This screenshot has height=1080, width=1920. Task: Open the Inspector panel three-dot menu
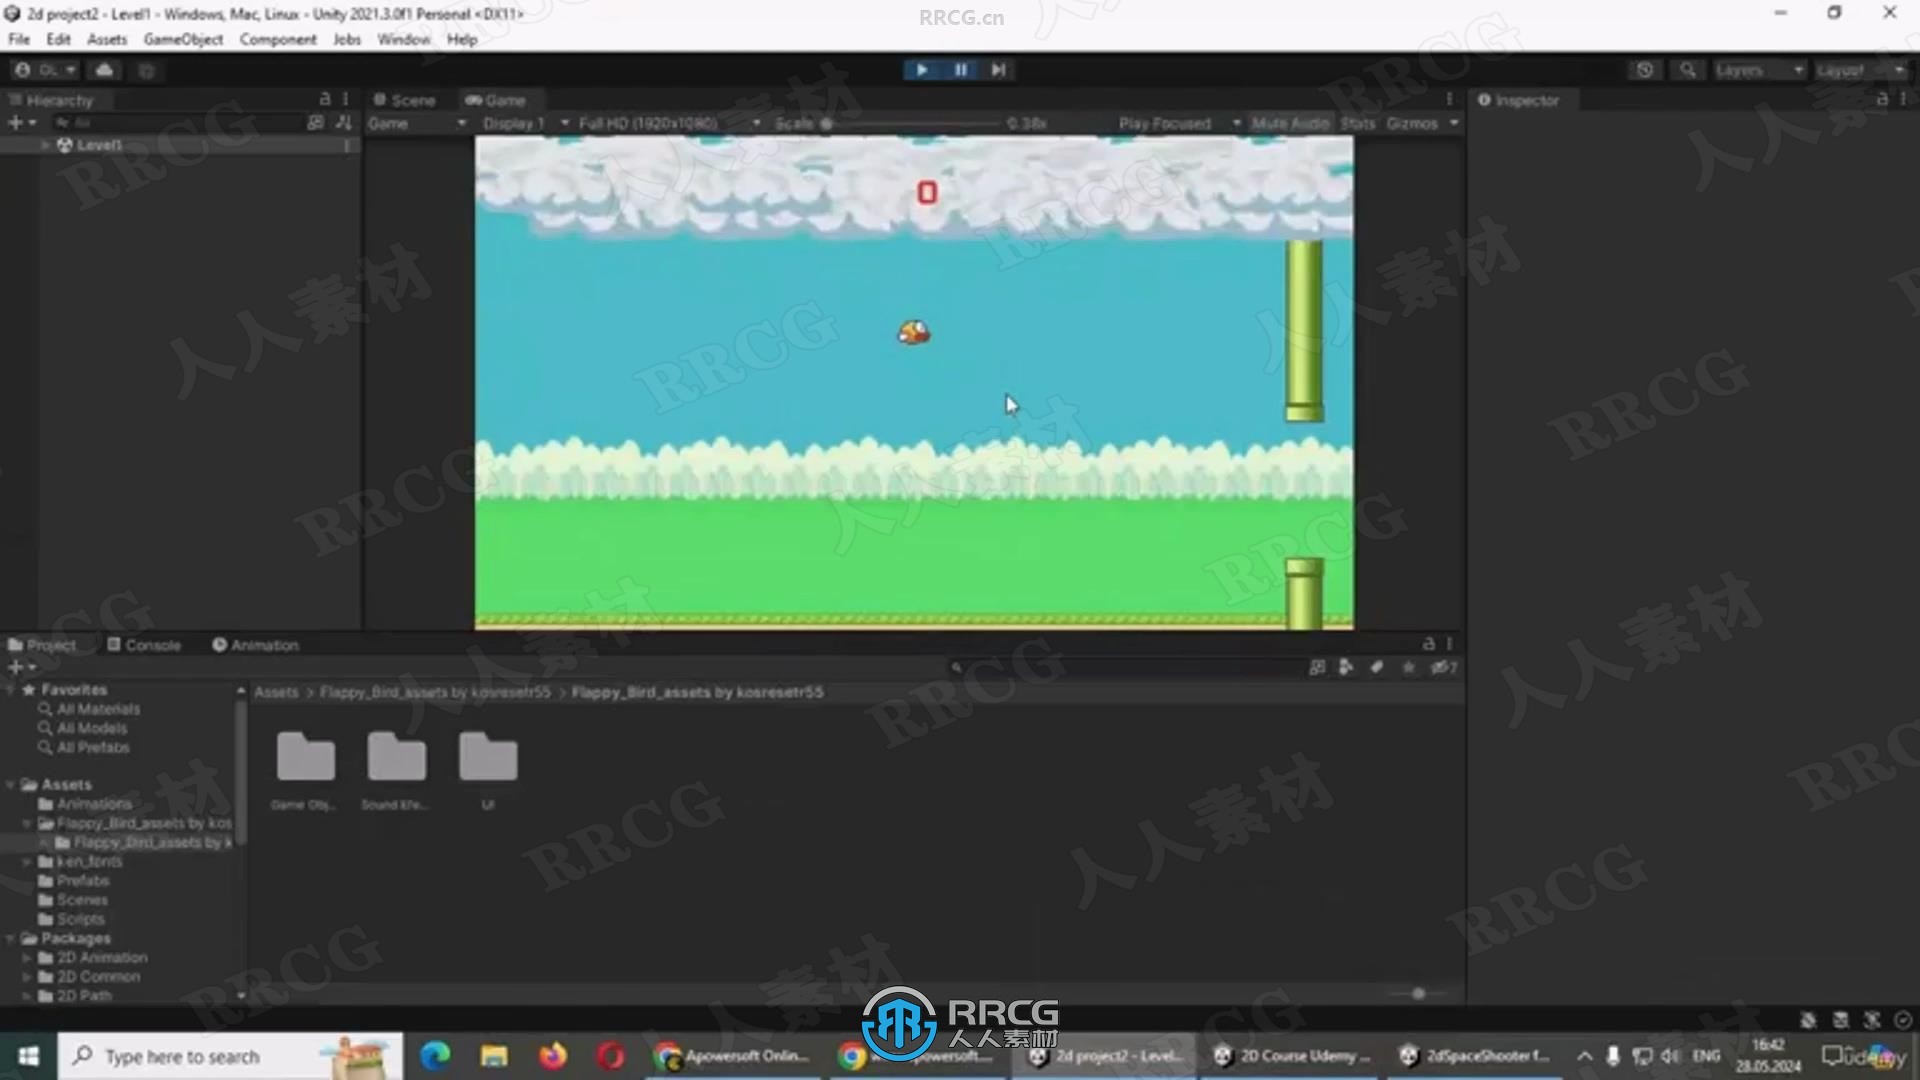click(x=1903, y=99)
